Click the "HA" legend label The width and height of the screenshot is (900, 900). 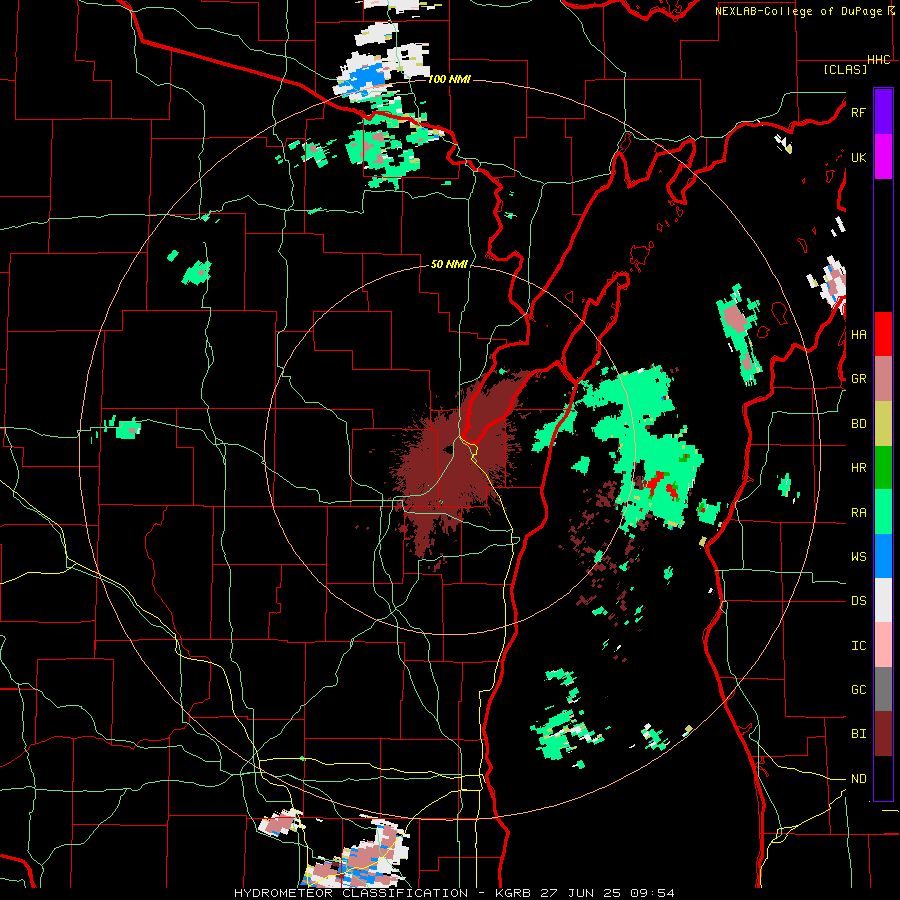pyautogui.click(x=858, y=335)
